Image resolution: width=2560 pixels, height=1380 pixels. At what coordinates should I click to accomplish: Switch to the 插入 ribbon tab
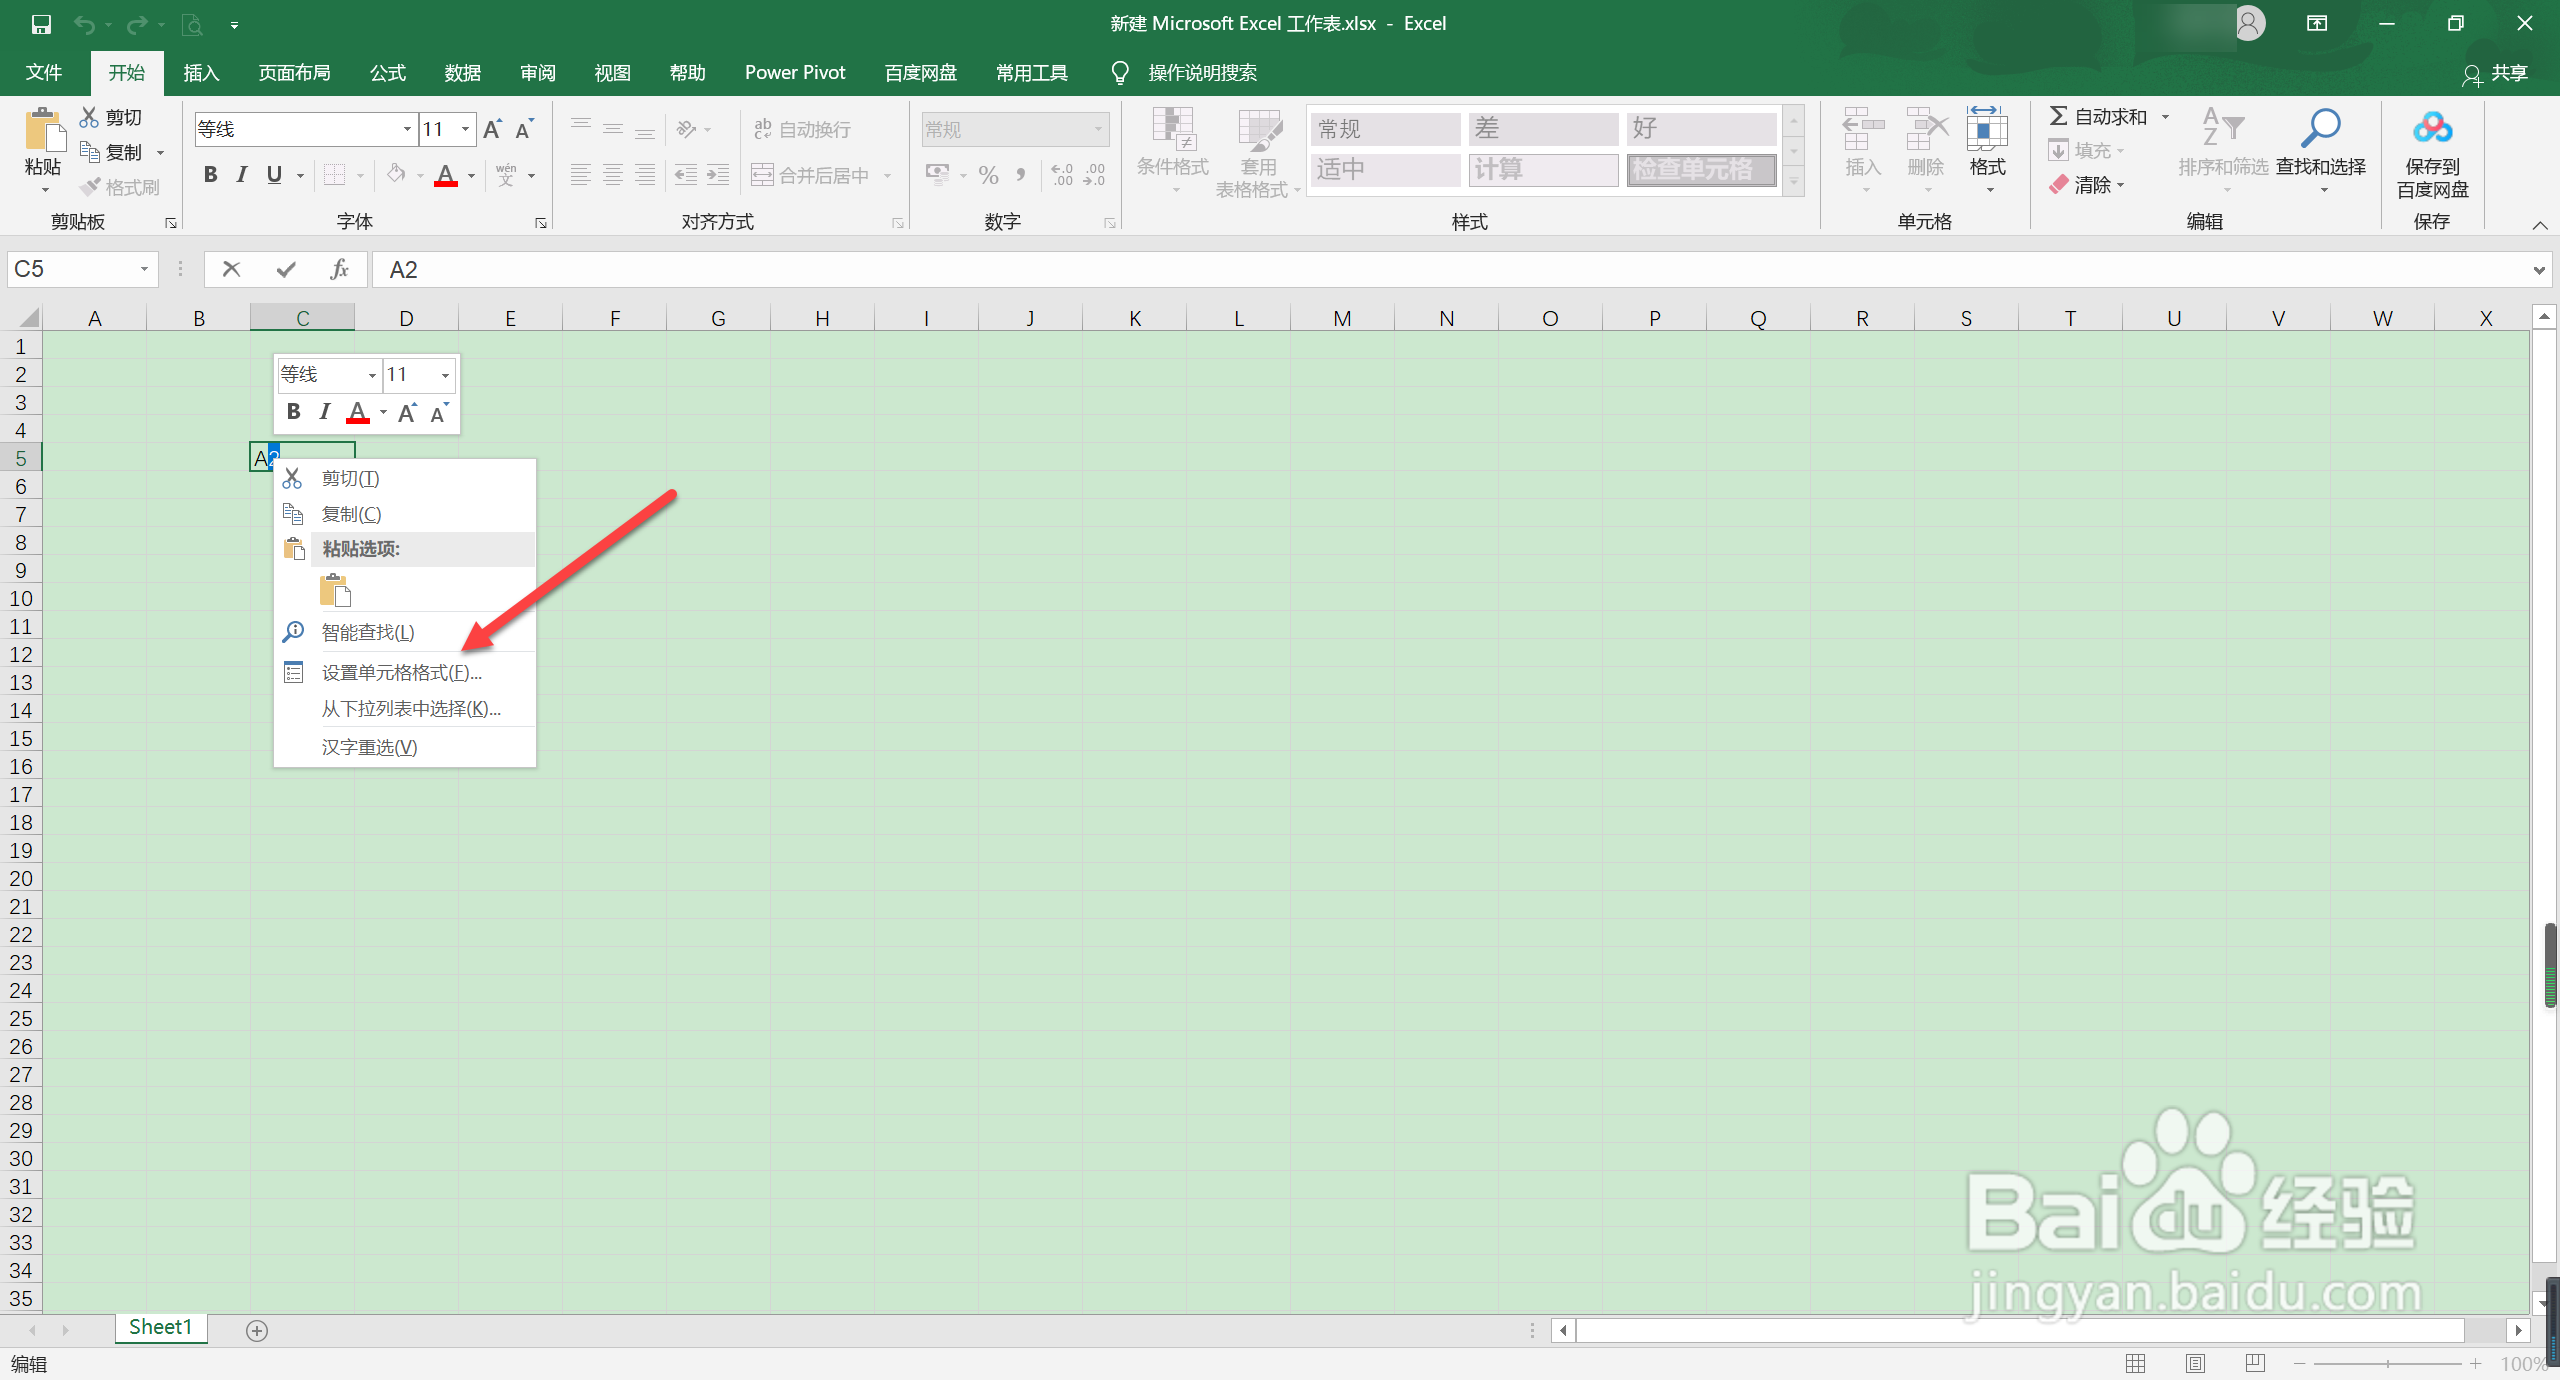pos(201,73)
